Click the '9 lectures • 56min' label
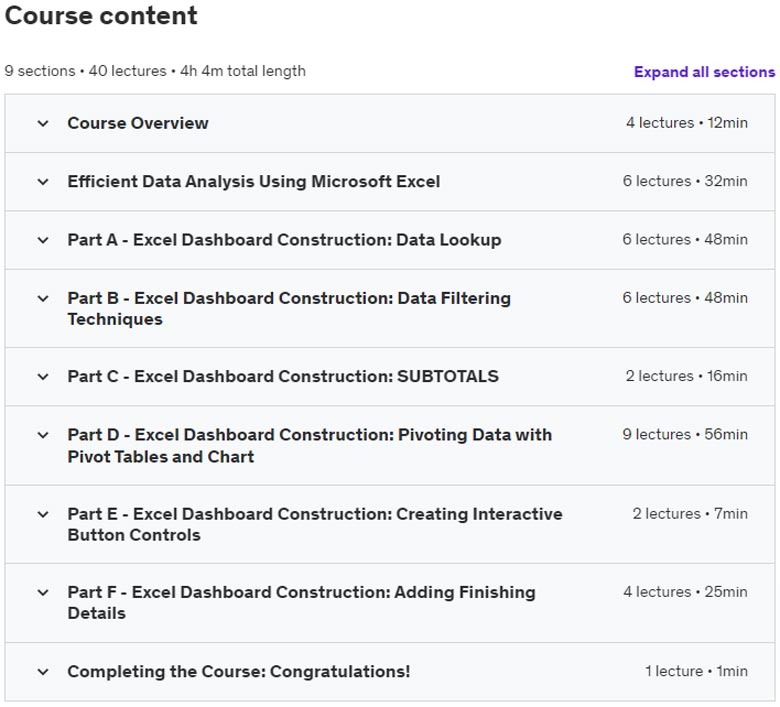This screenshot has width=780, height=707. pos(685,434)
